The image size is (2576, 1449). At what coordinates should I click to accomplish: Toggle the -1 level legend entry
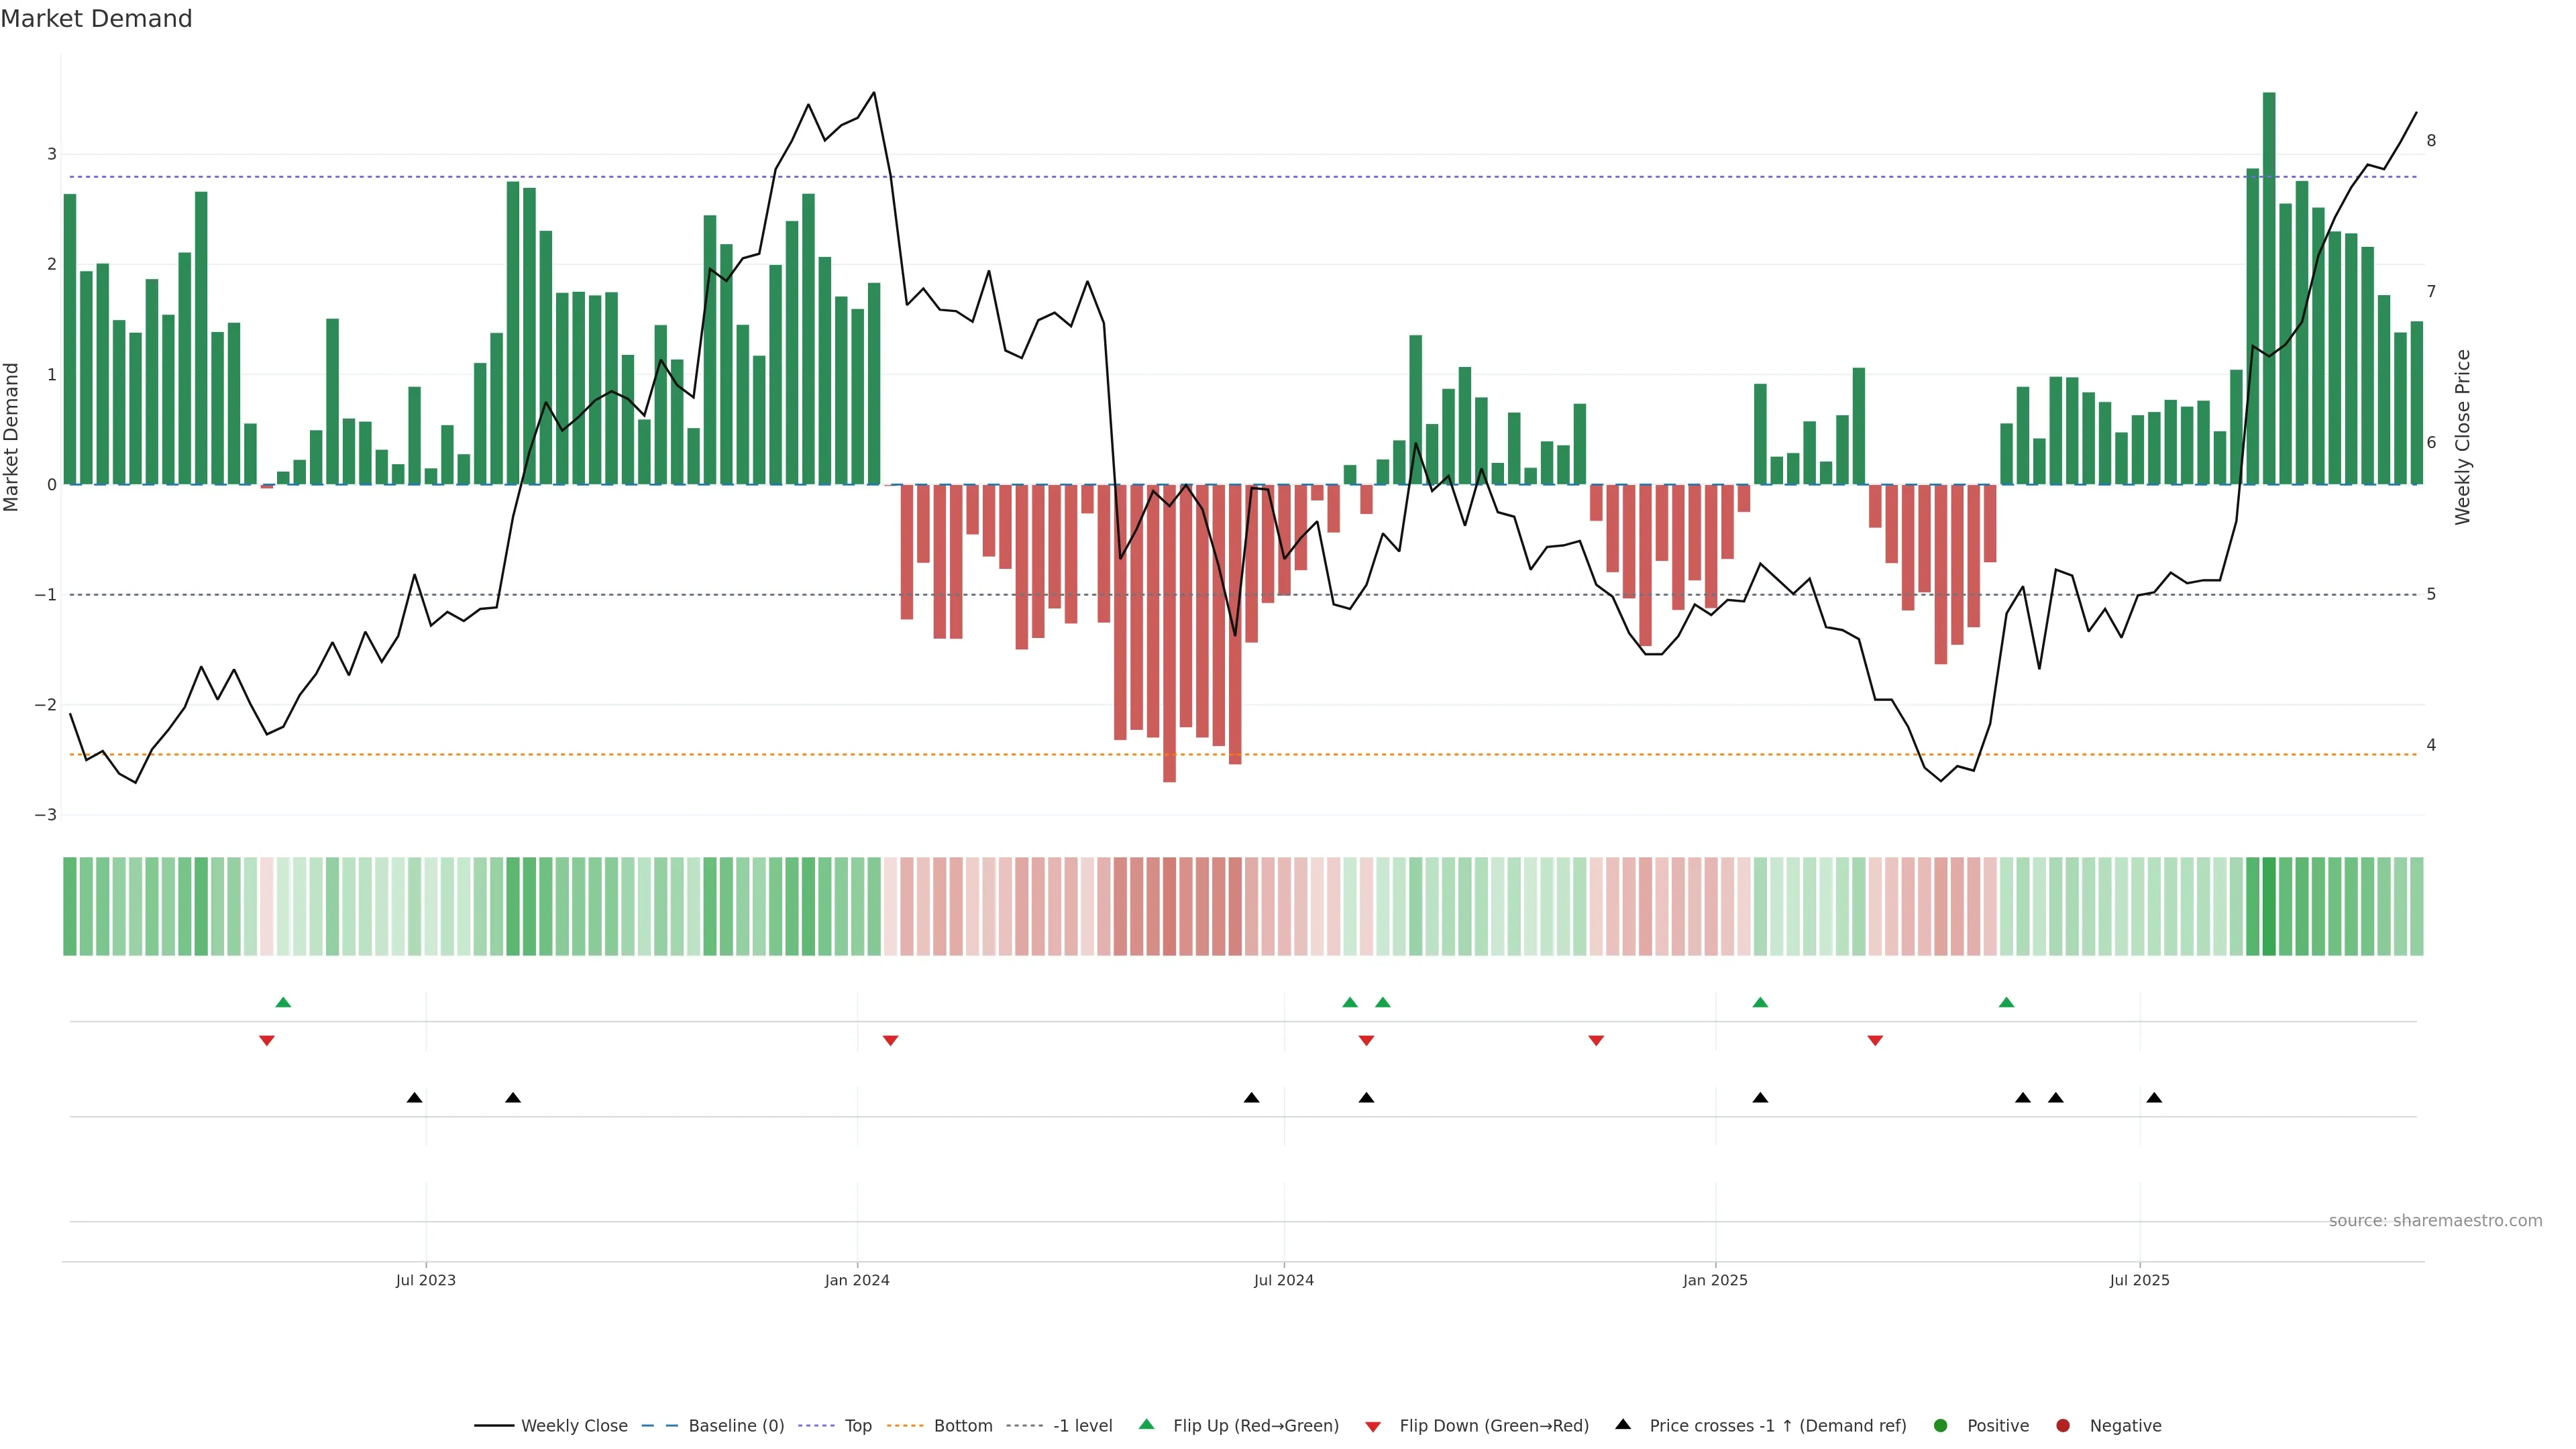pos(1082,1425)
